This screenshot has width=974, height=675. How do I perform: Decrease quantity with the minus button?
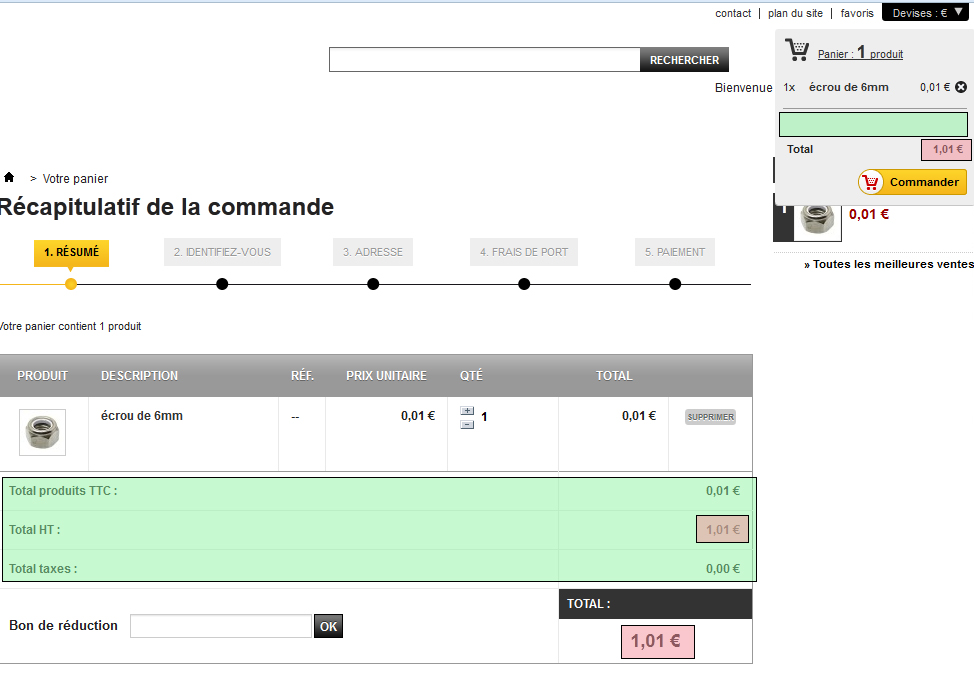[x=467, y=425]
